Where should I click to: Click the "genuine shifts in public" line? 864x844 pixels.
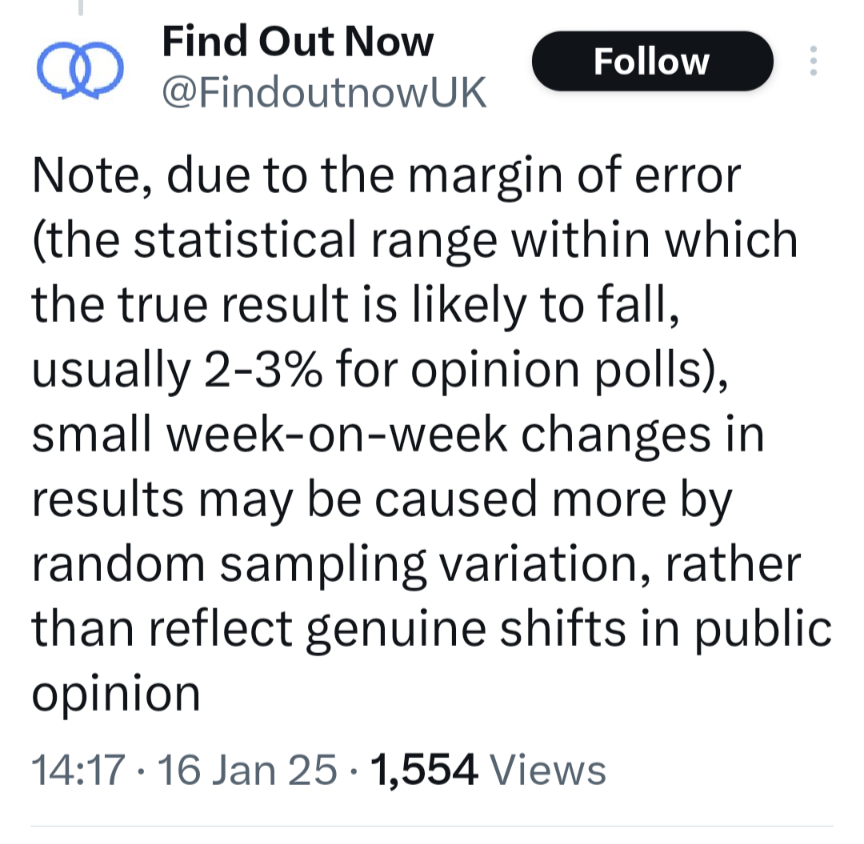pyautogui.click(x=568, y=629)
